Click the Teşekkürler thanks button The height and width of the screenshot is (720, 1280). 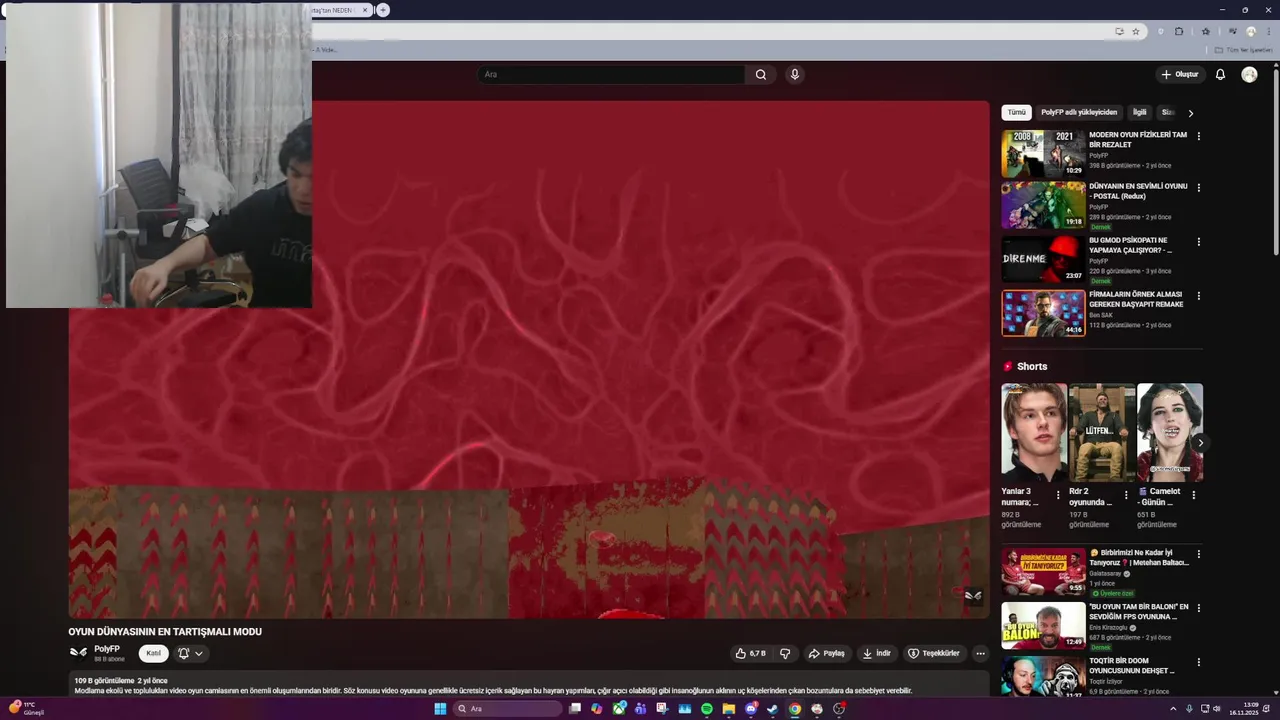(x=934, y=653)
